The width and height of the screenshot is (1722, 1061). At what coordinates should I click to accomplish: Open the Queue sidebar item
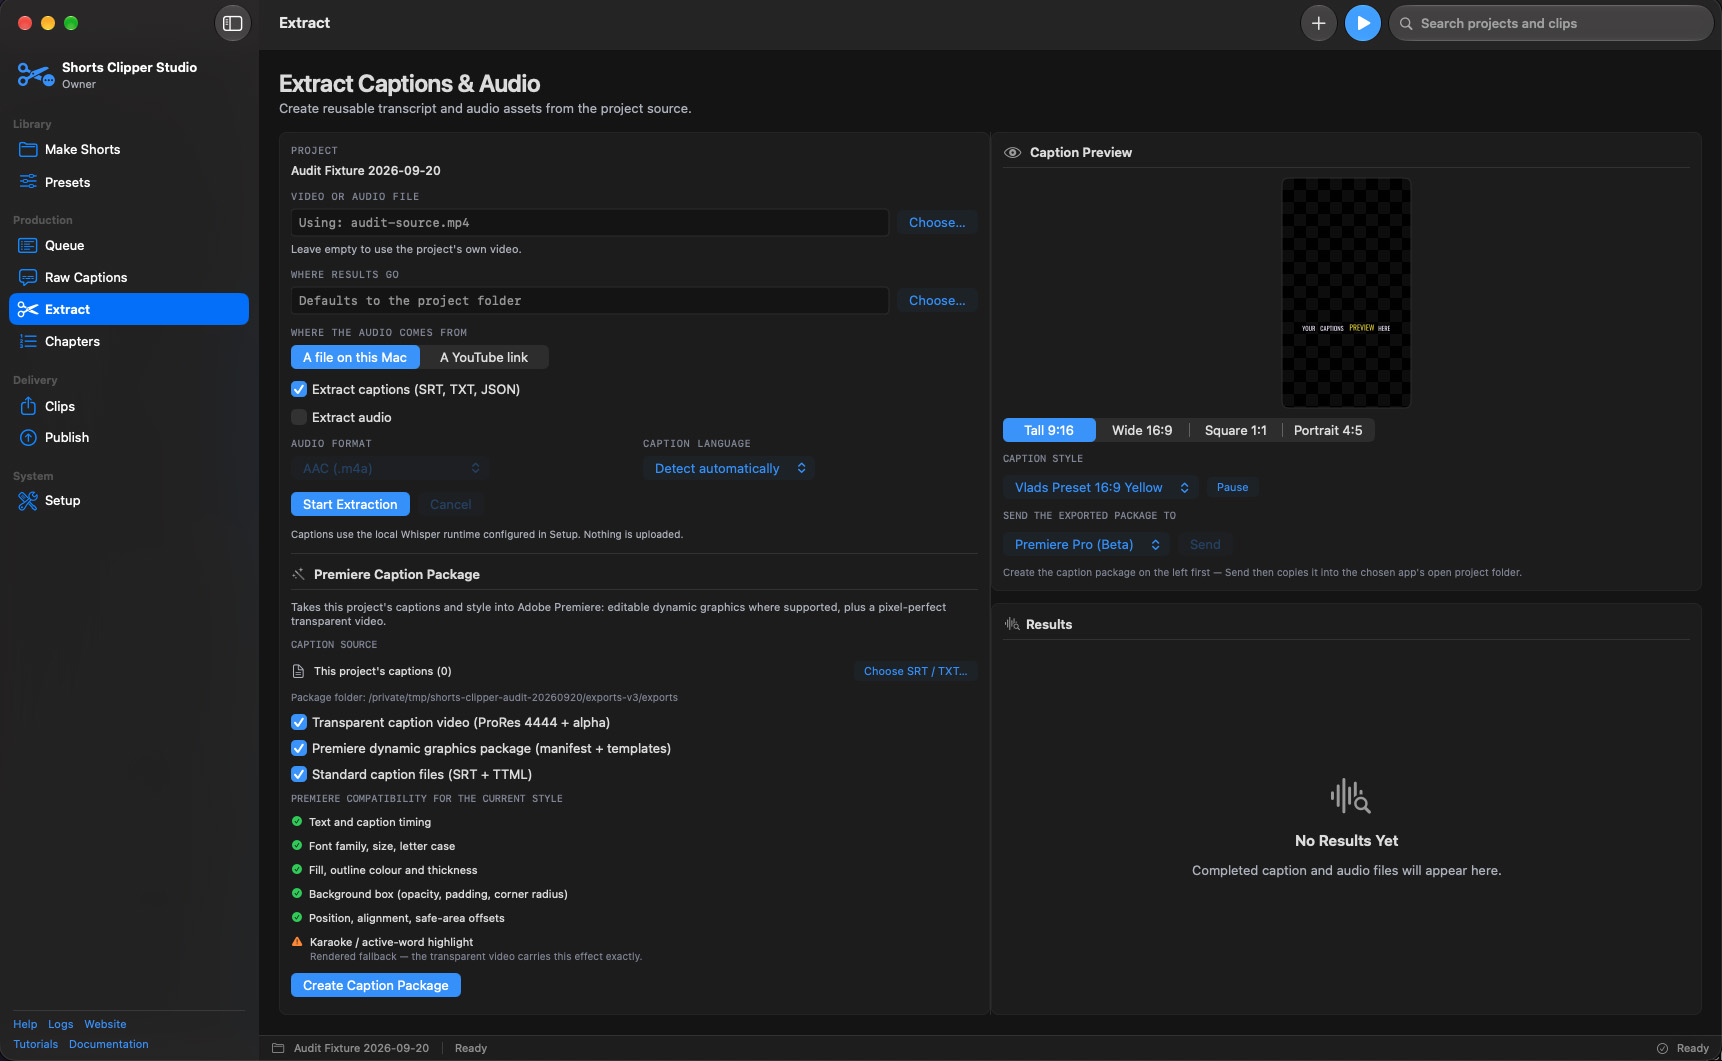click(x=129, y=245)
